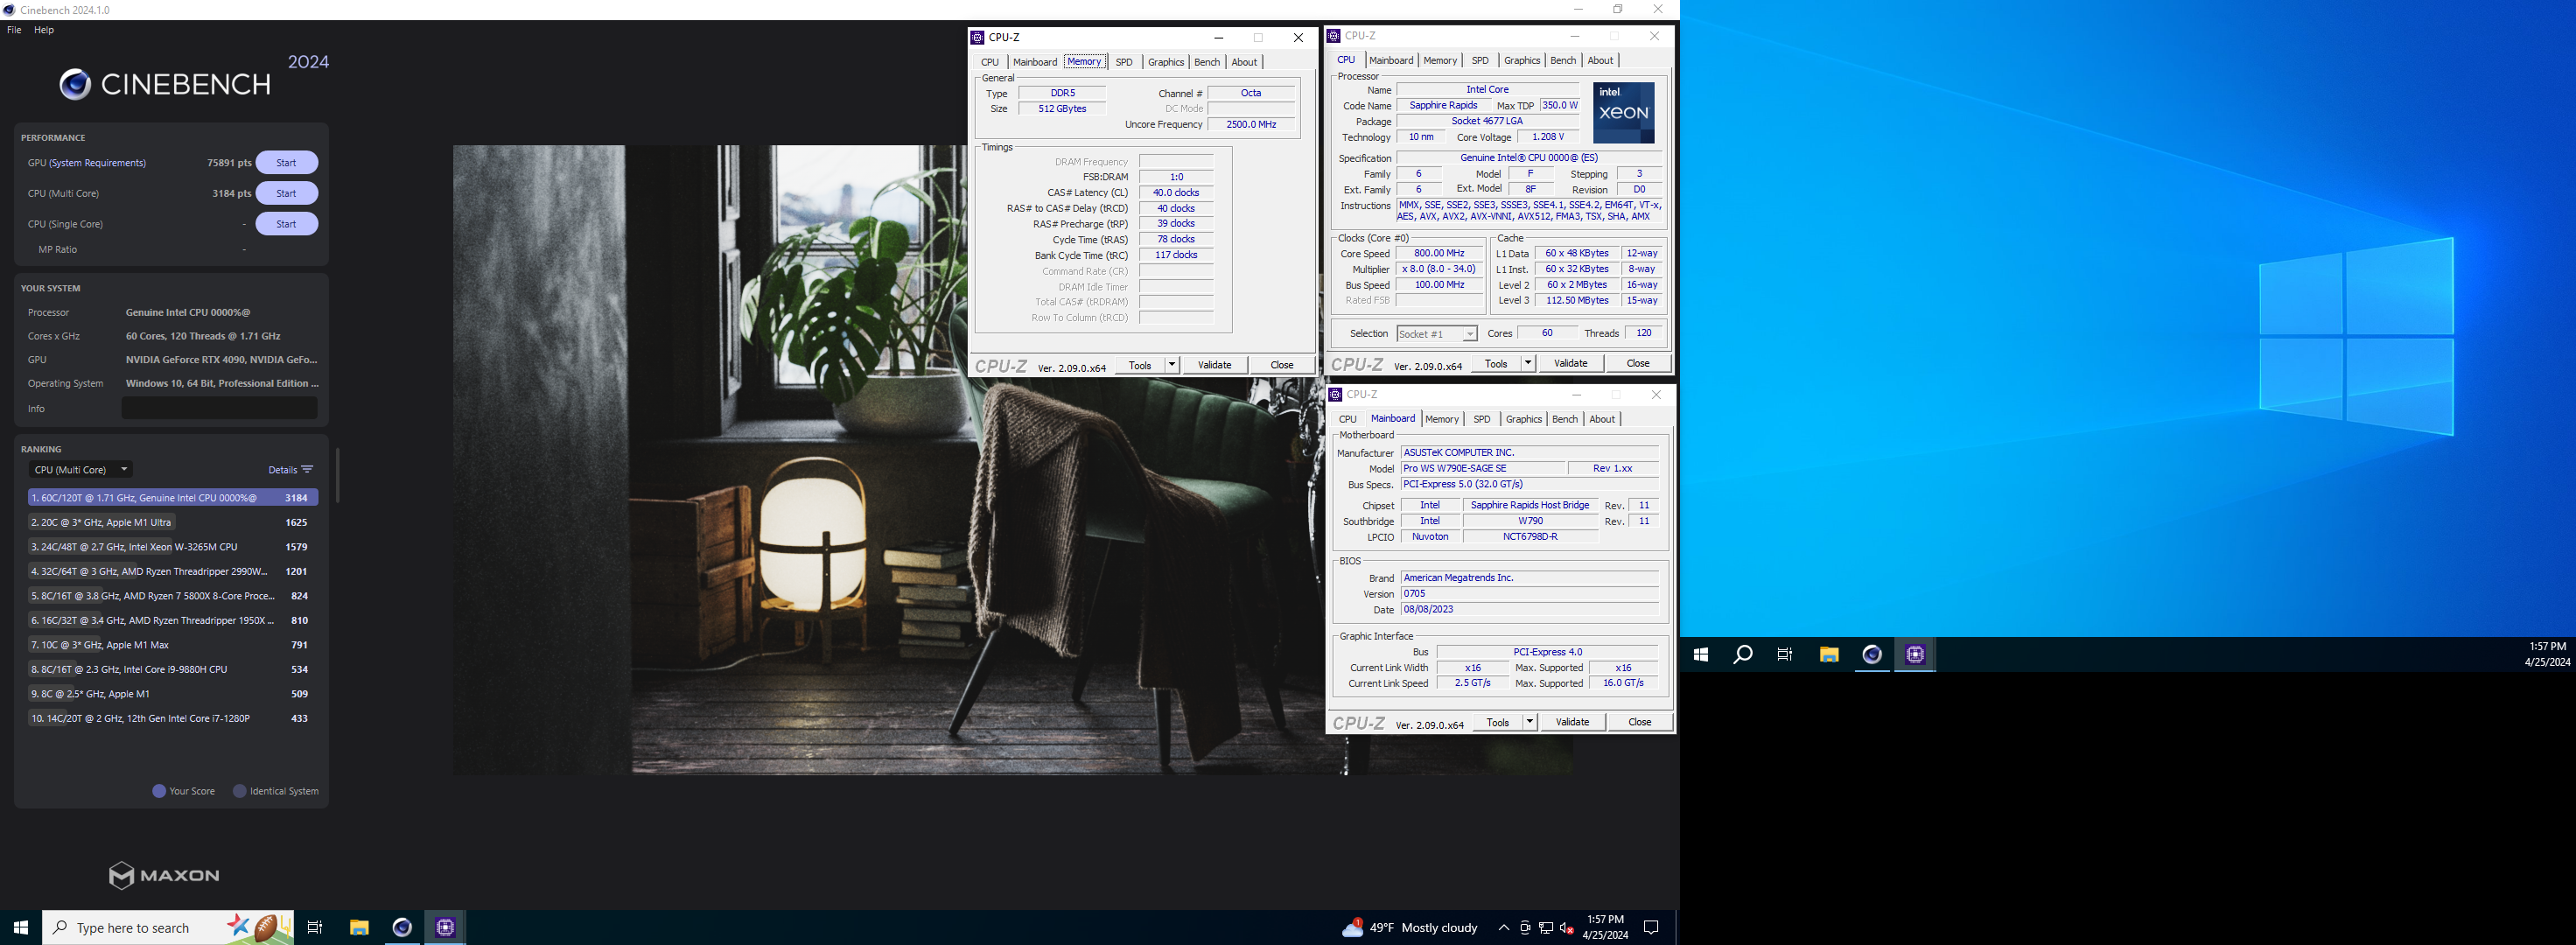Viewport: 2576px width, 945px height.
Task: Click the muted volume tray icon
Action: pyautogui.click(x=1567, y=928)
